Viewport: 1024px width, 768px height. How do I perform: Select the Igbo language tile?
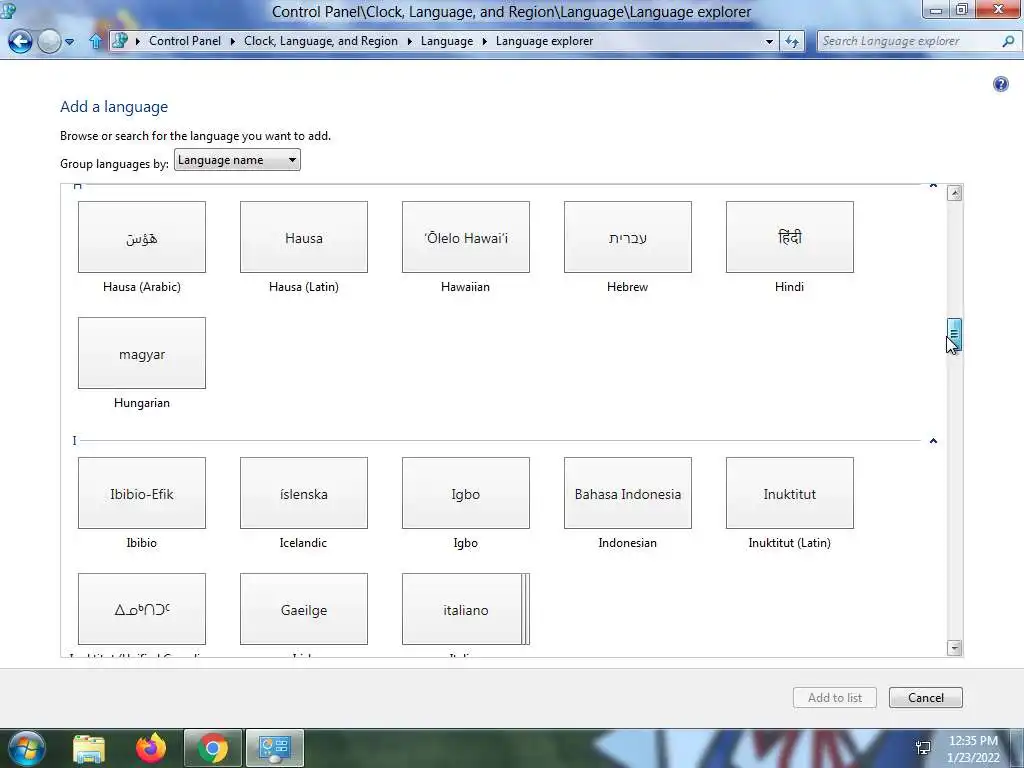(466, 493)
